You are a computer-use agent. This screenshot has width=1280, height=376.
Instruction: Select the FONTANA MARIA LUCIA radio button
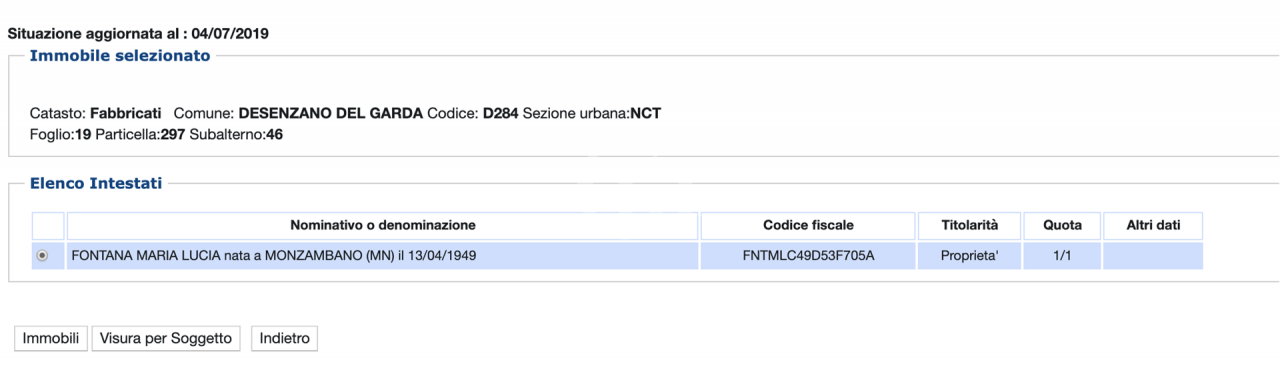pyautogui.click(x=42, y=256)
